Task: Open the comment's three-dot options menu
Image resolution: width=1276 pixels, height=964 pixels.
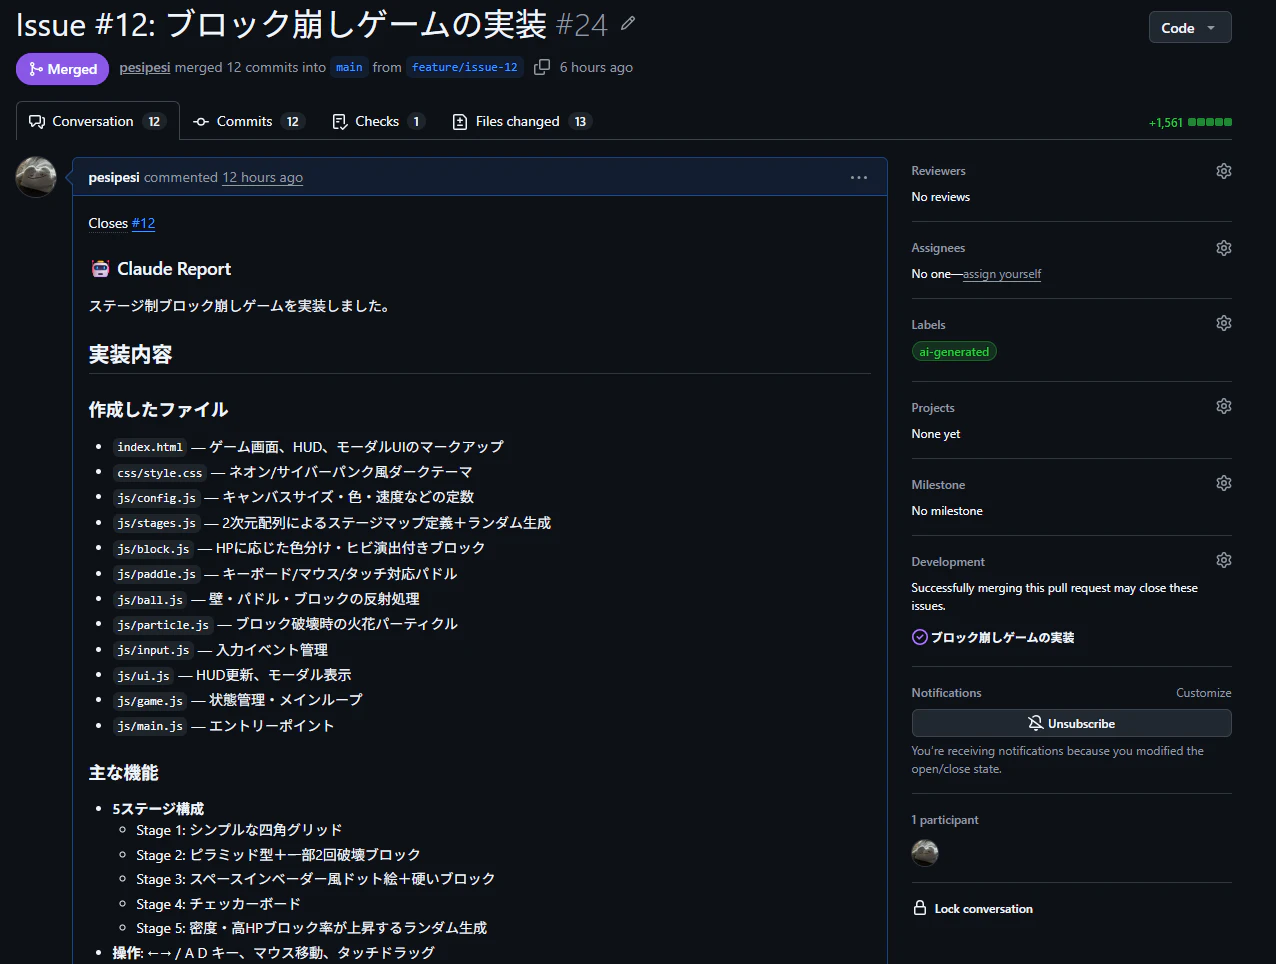Action: coord(859,177)
